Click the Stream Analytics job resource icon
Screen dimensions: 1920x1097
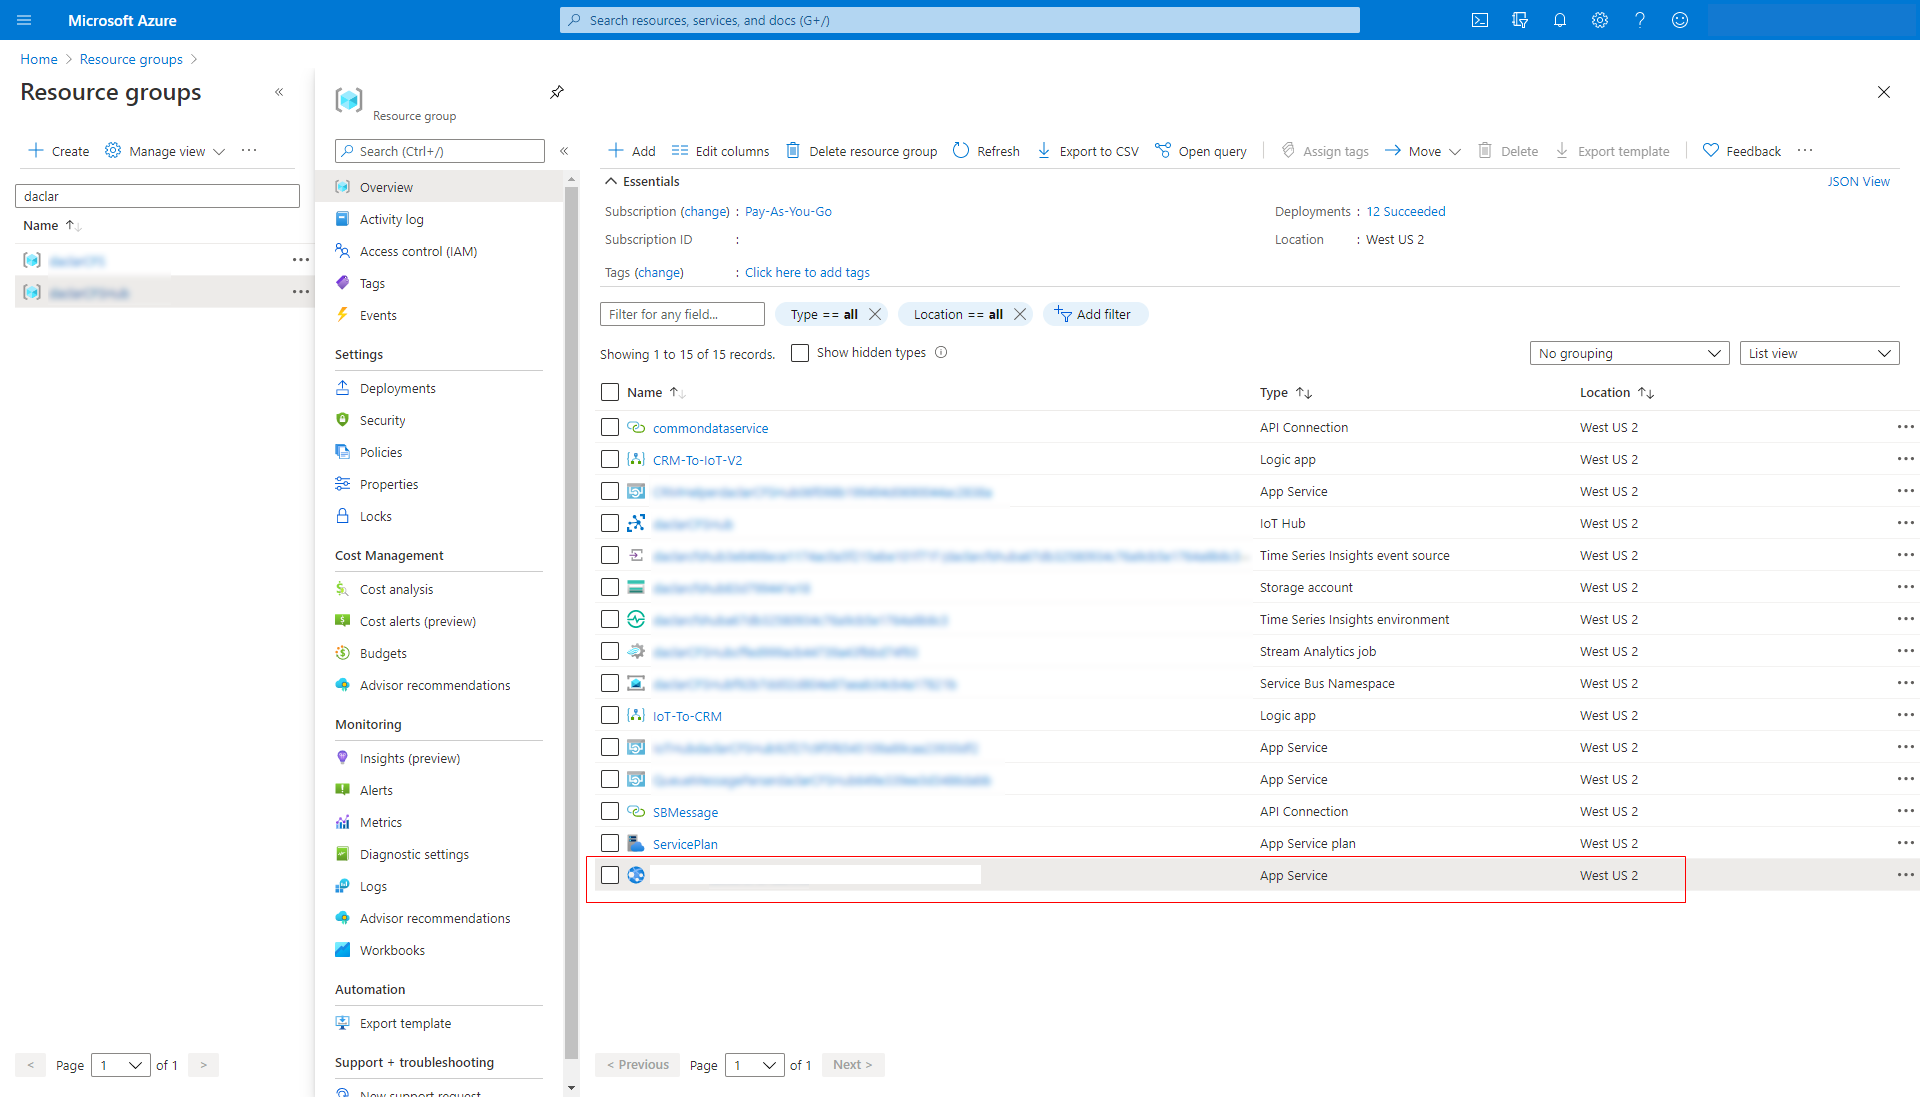(x=636, y=651)
